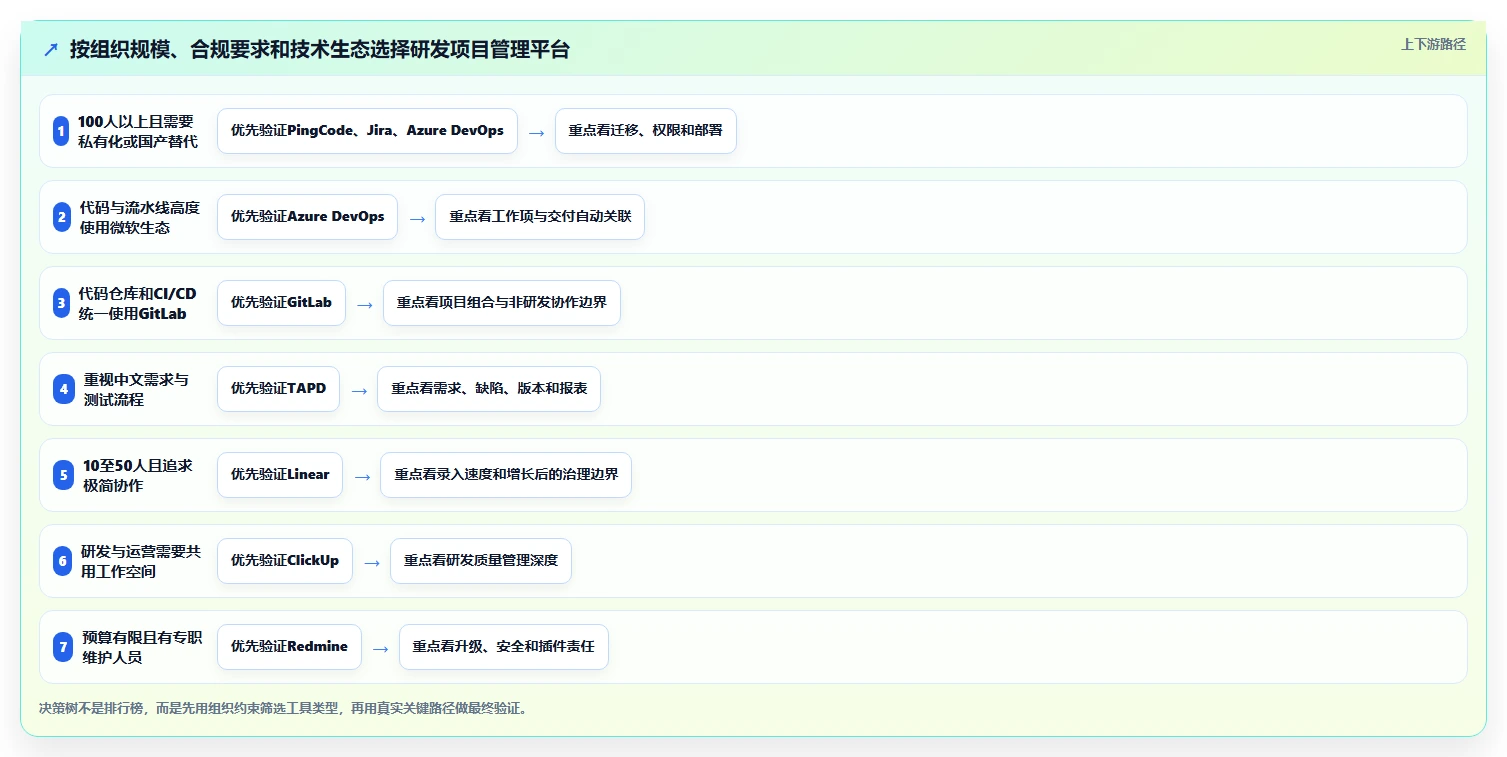This screenshot has height=757, width=1507.
Task: Click the numbered badge 3
Action: [x=62, y=303]
